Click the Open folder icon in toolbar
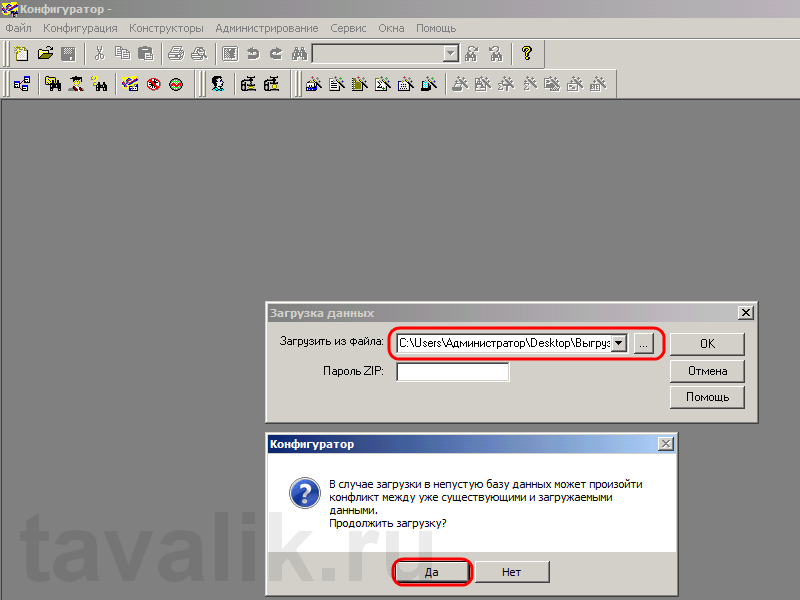Viewport: 800px width, 600px height. coord(45,53)
